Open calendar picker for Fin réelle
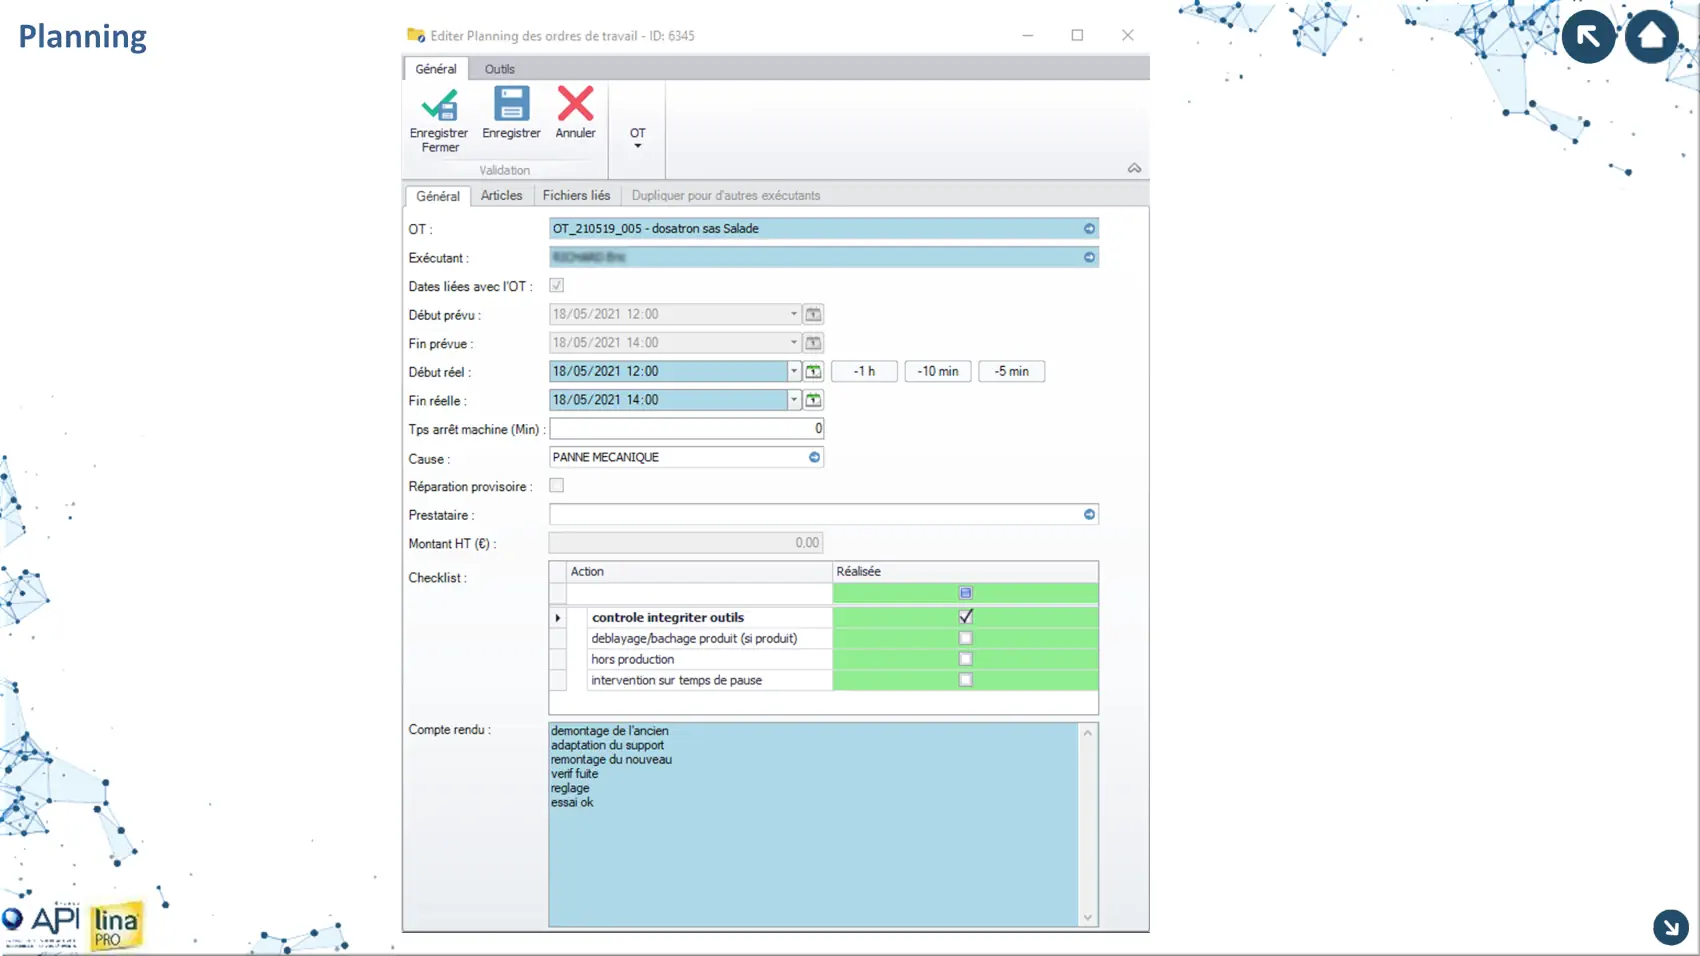This screenshot has height=956, width=1700. coord(814,400)
